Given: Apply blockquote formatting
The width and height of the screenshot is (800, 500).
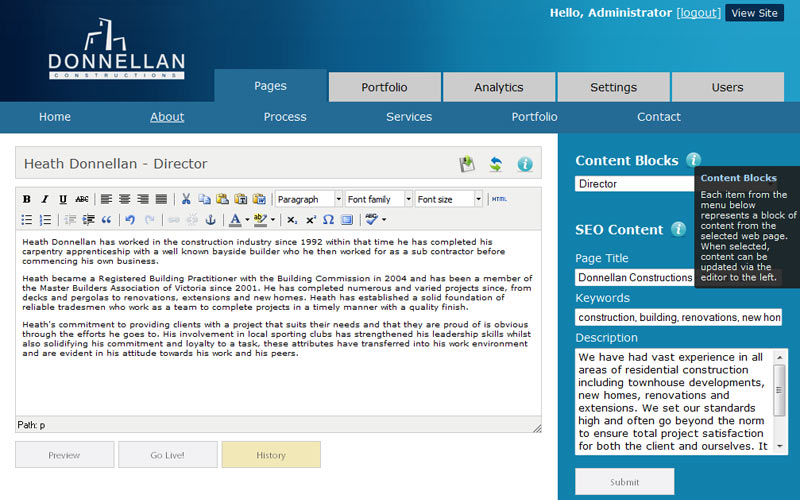Looking at the screenshot, I should click(x=106, y=220).
